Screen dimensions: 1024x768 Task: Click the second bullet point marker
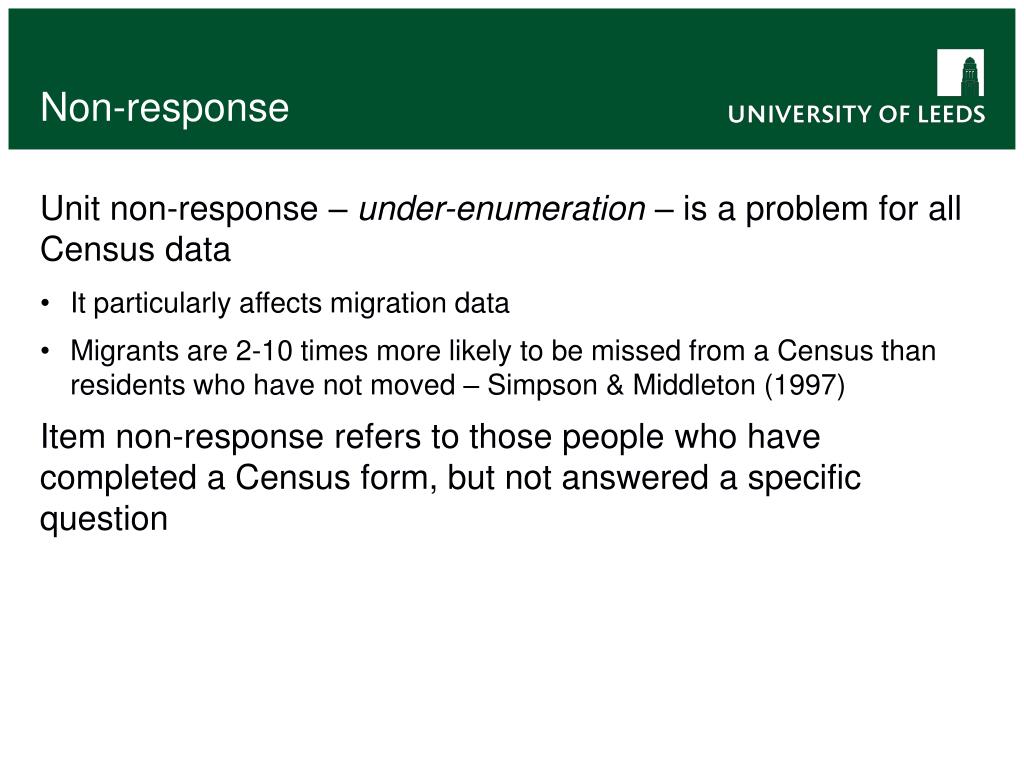click(x=45, y=351)
